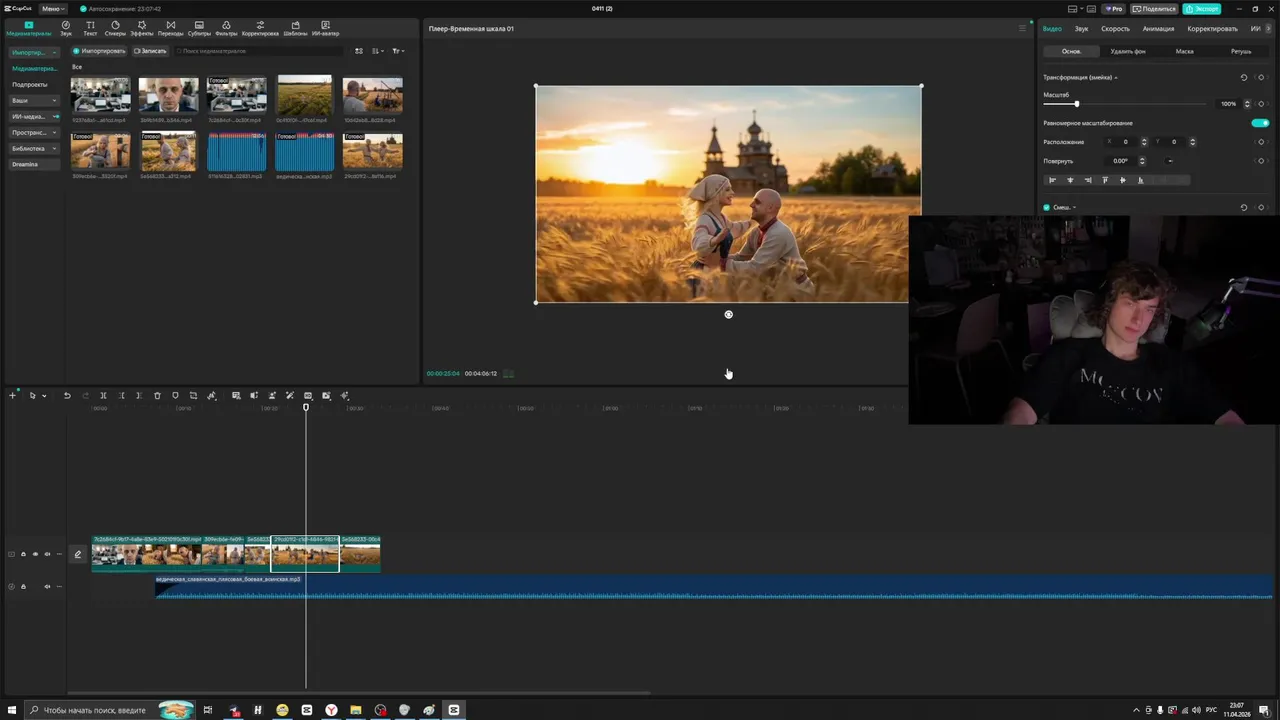The height and width of the screenshot is (720, 1280).
Task: Select the Удалить фон sub-tab
Action: click(1128, 51)
